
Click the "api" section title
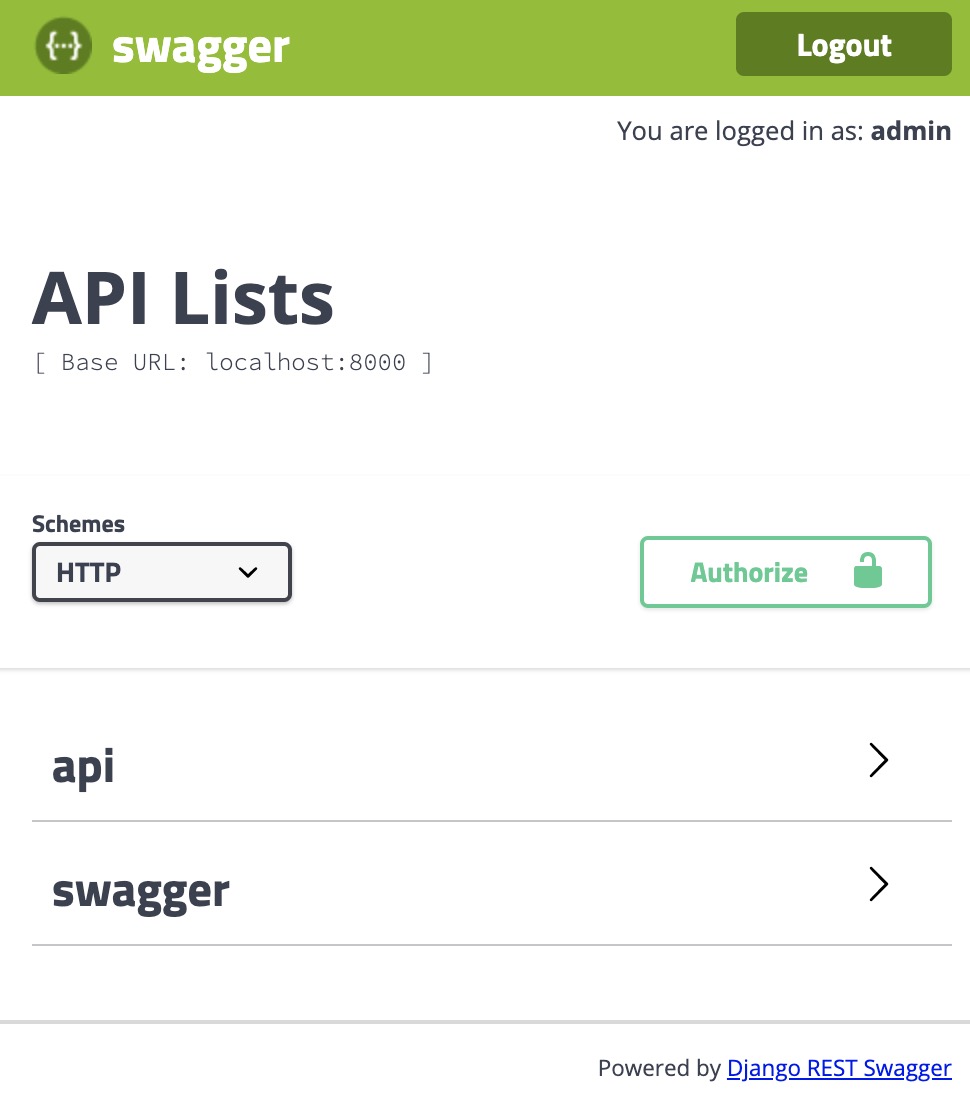(83, 766)
